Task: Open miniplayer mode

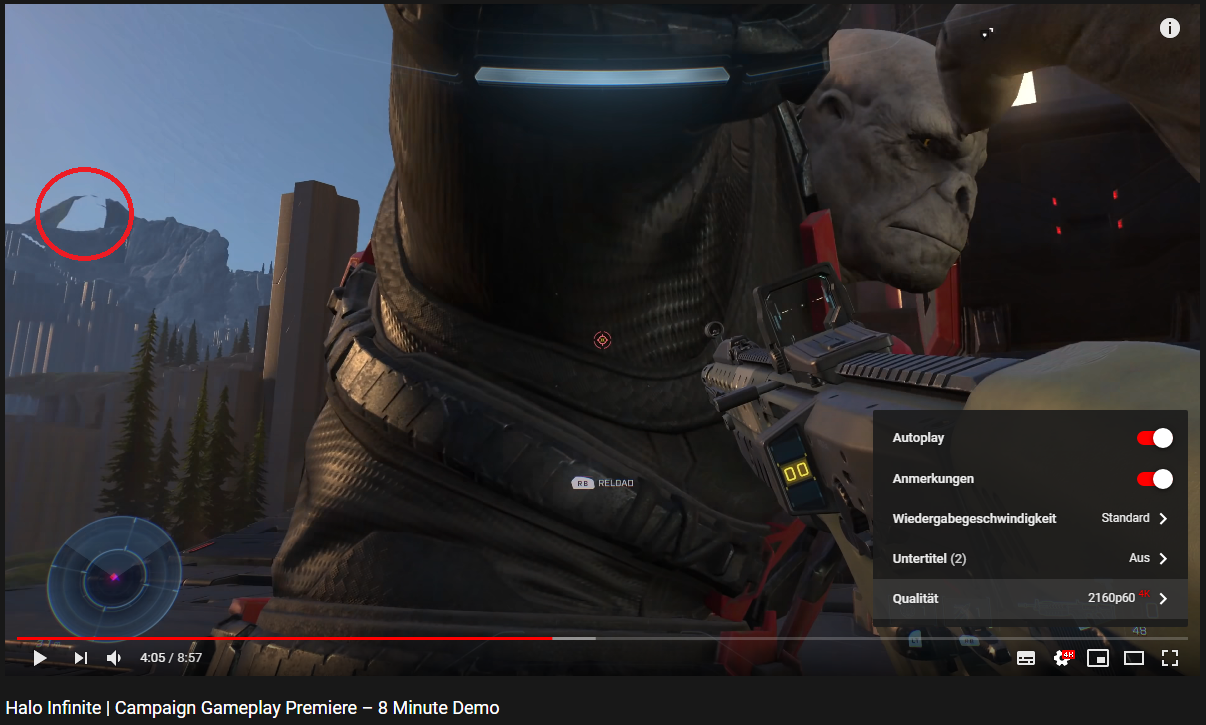Action: tap(1098, 658)
